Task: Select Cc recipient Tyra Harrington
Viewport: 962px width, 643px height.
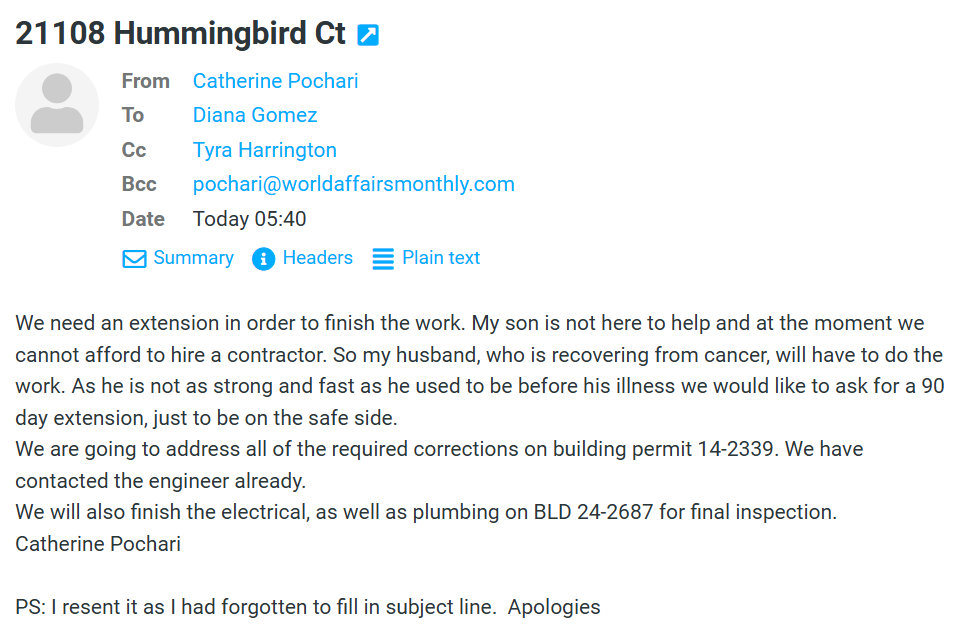Action: tap(264, 150)
